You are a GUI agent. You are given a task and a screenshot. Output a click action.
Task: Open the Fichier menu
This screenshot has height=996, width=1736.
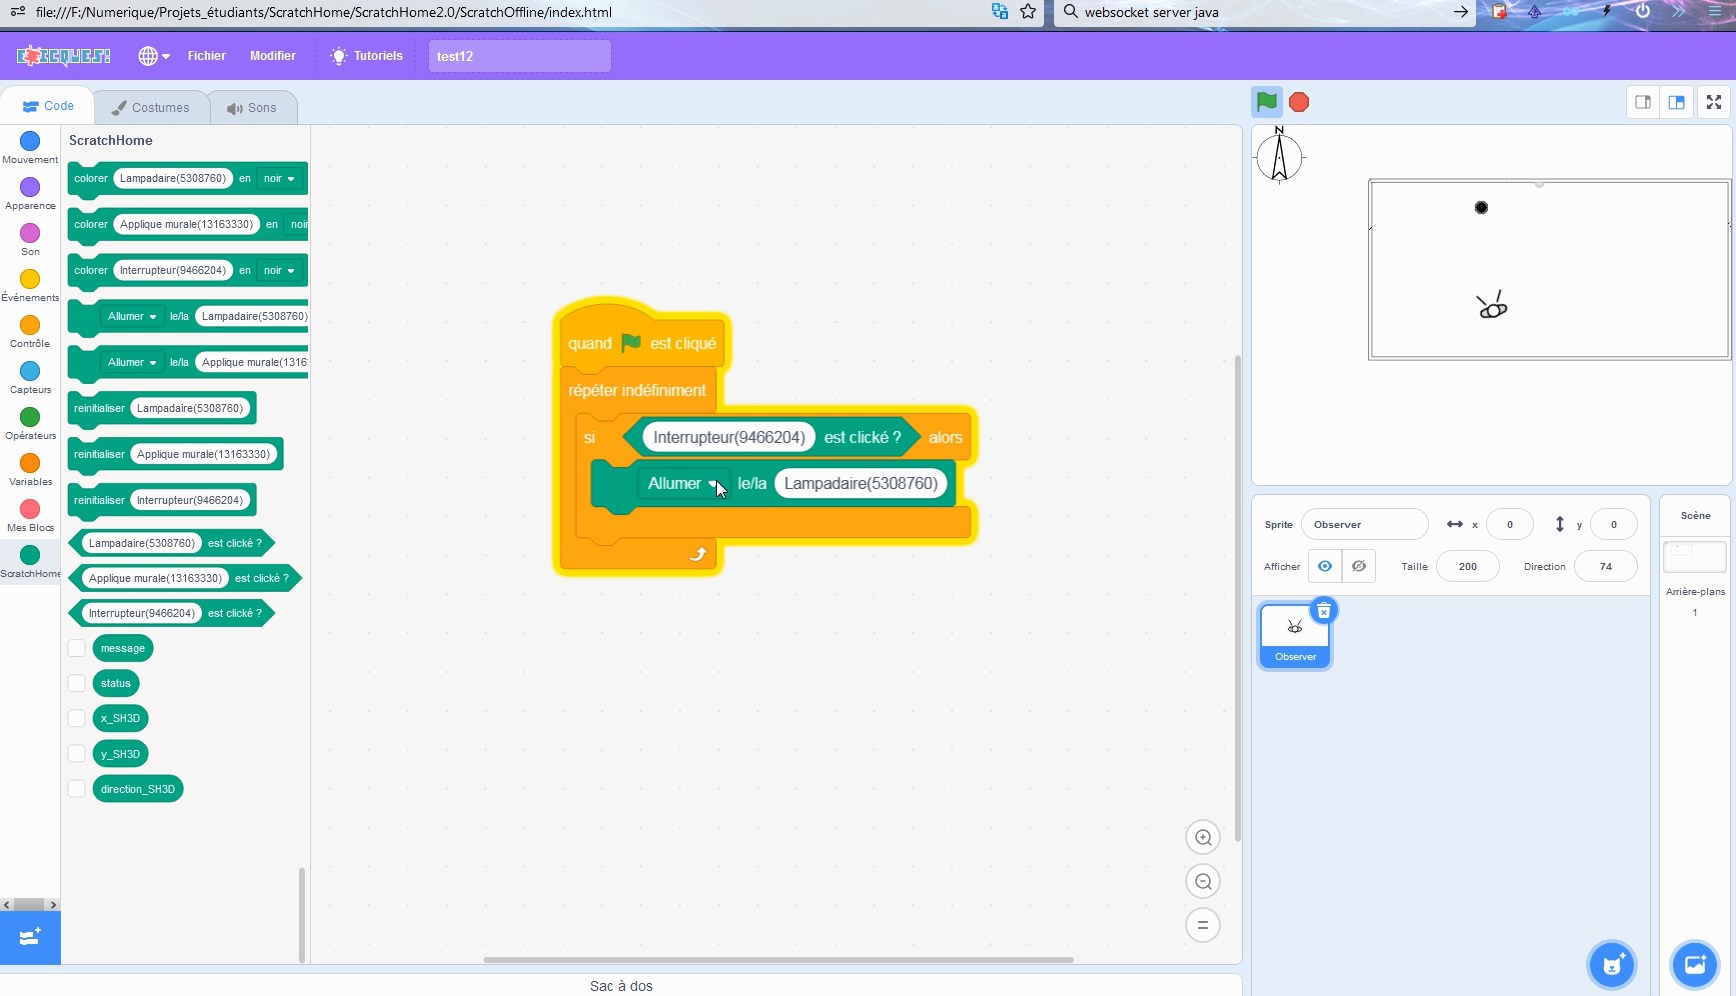pyautogui.click(x=206, y=56)
